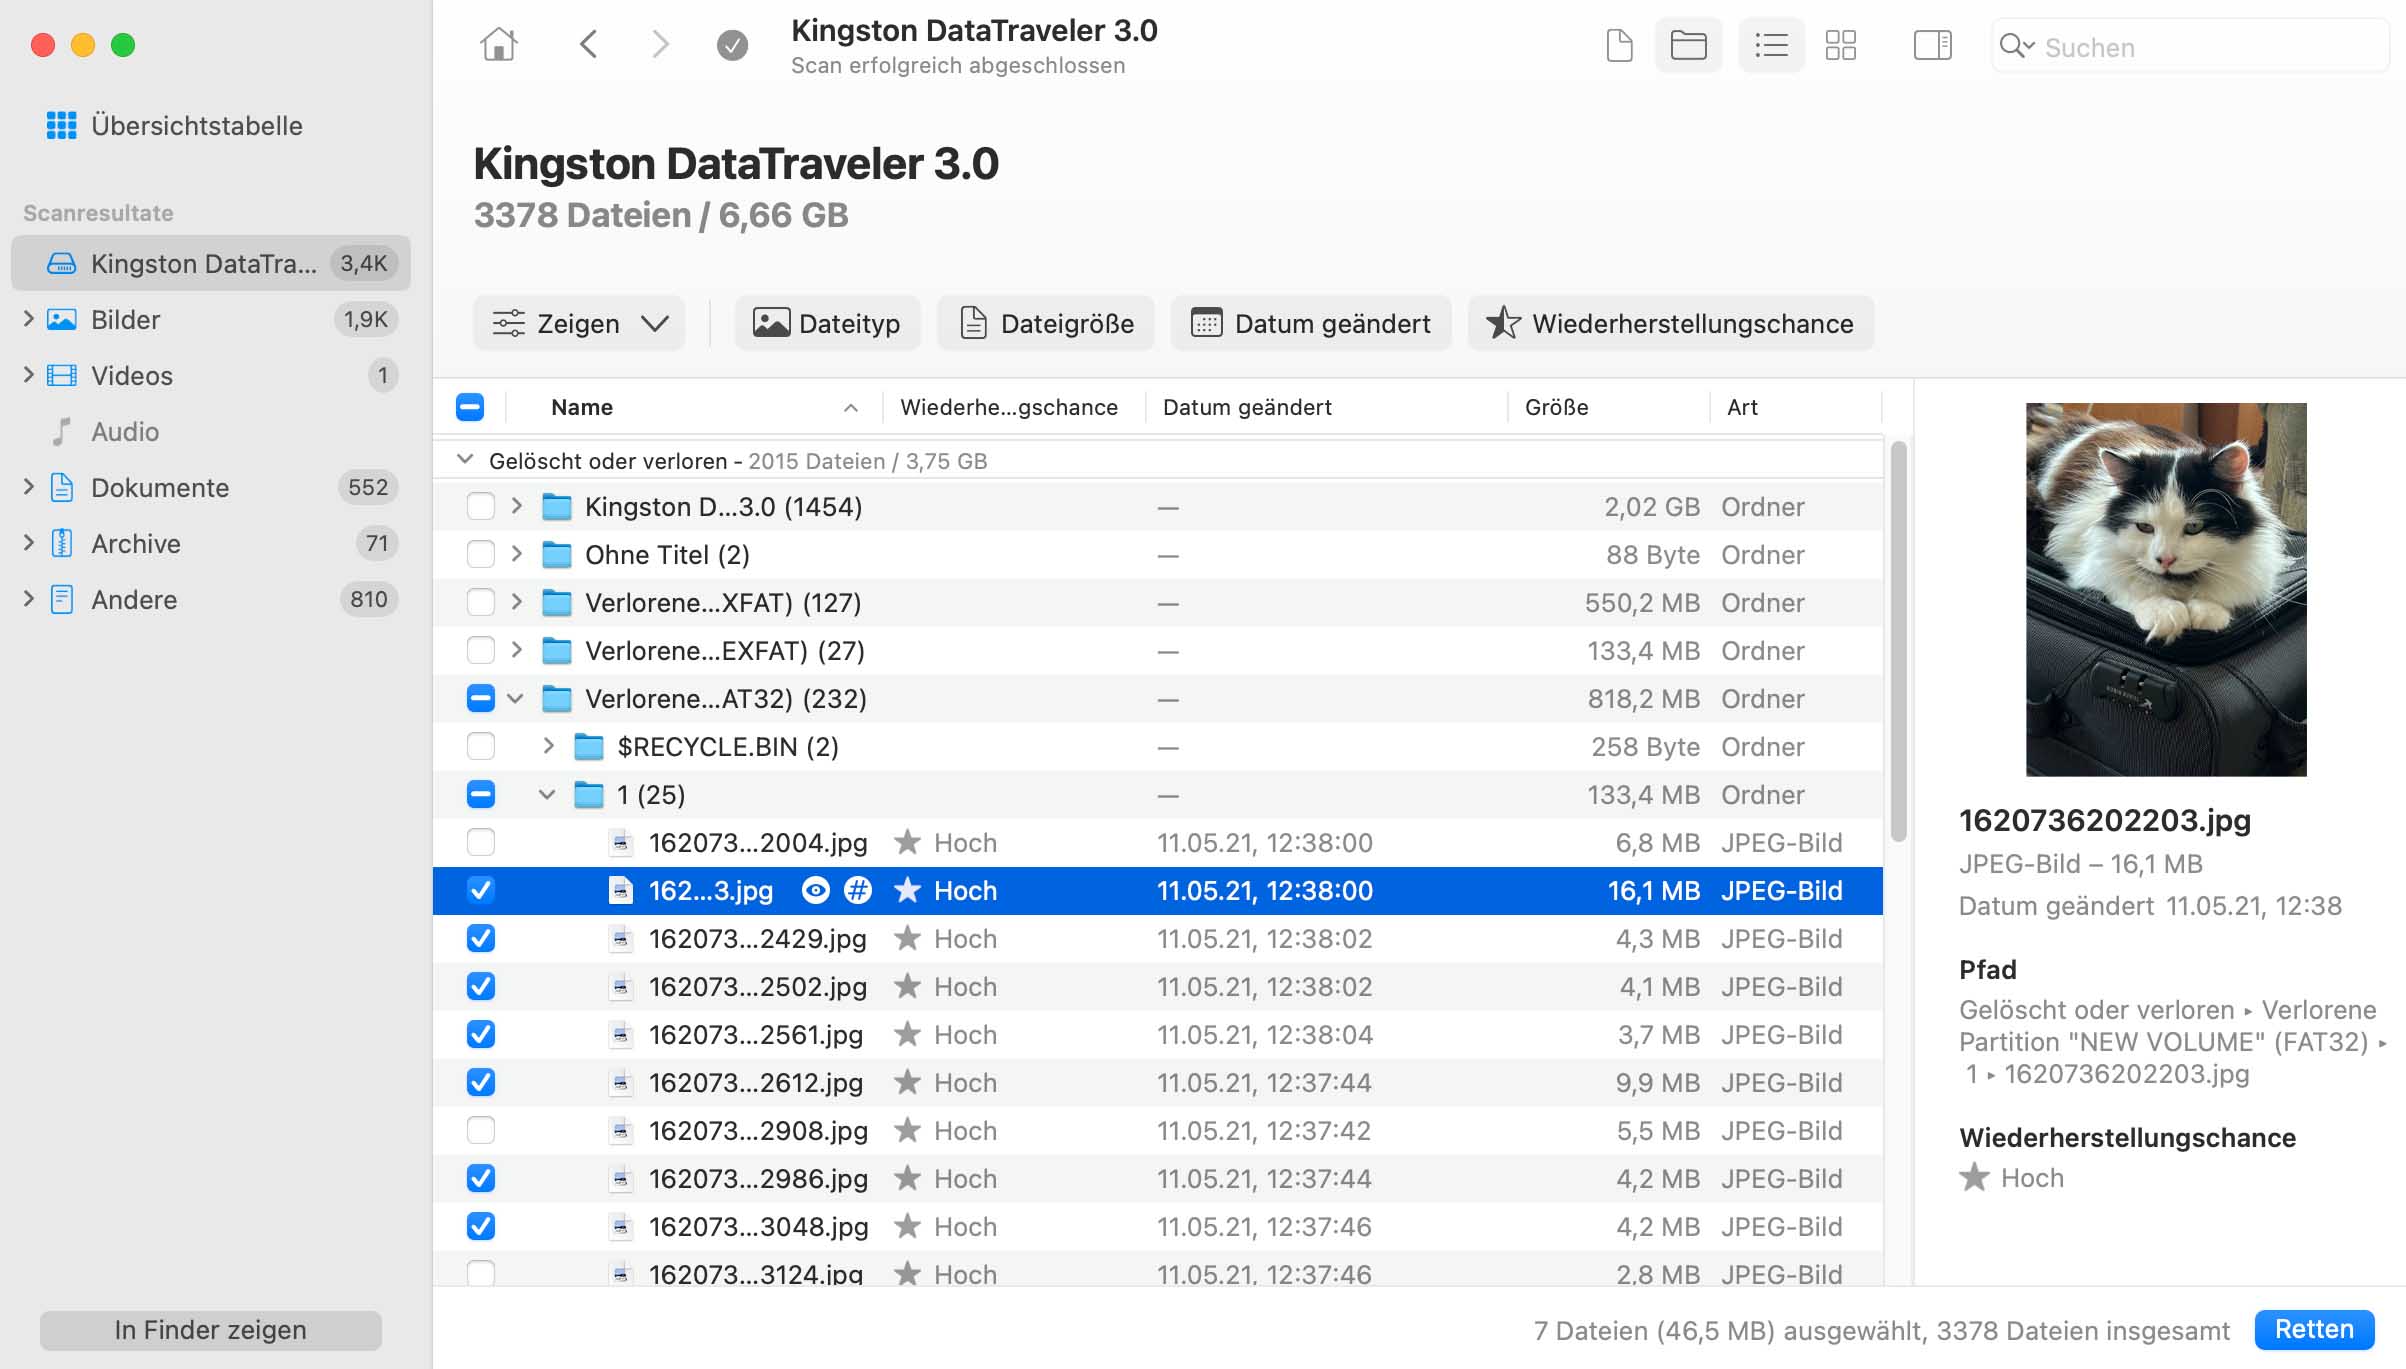Click the file icon of 162073...2004.jpg
The height and width of the screenshot is (1369, 2406).
point(621,843)
